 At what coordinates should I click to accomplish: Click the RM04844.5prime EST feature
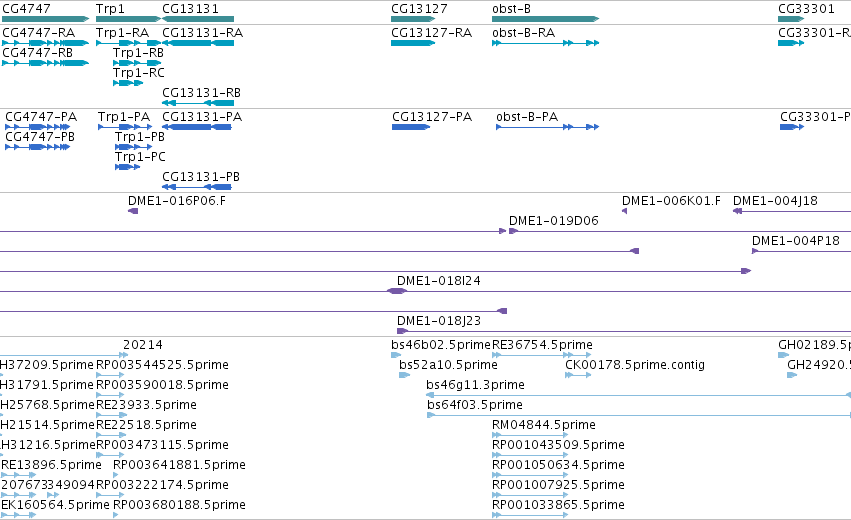coord(530,435)
